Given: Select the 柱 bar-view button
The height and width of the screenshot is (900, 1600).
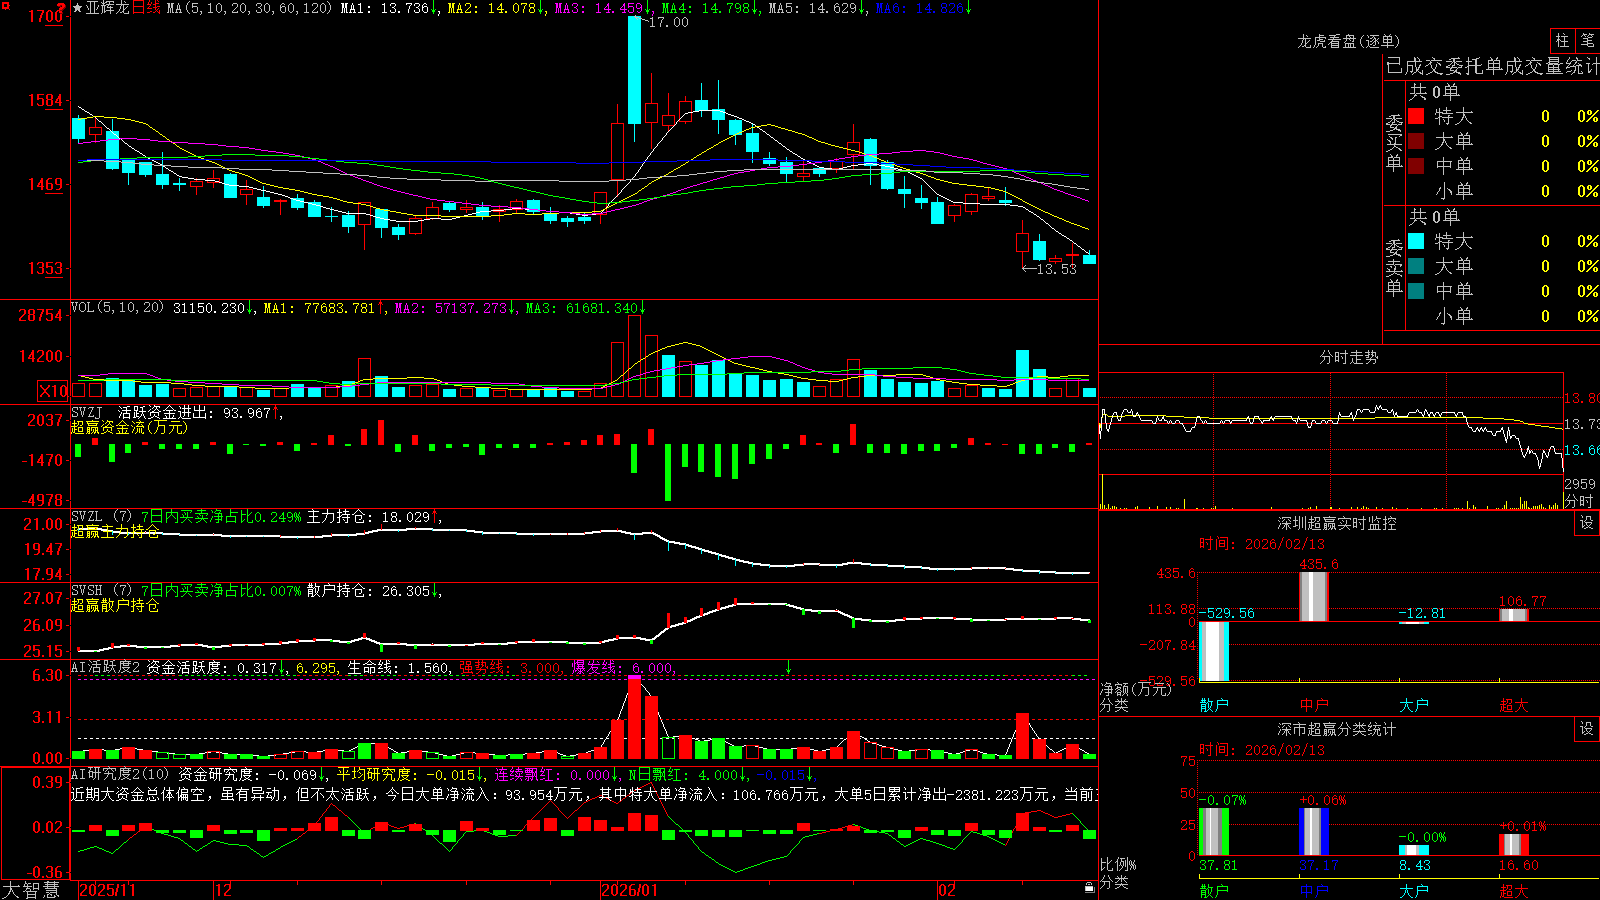Looking at the screenshot, I should [1562, 40].
